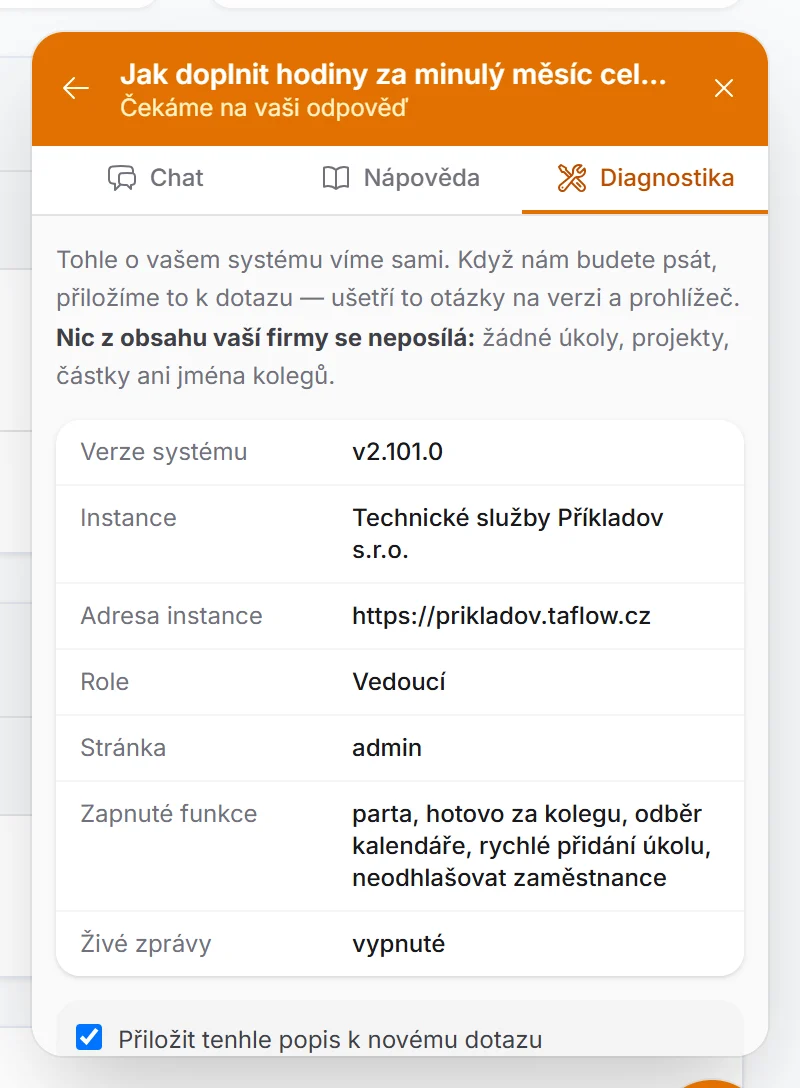Click the Živé zprávy value vypnuté
Viewport: 800px width, 1088px height.
tap(398, 944)
